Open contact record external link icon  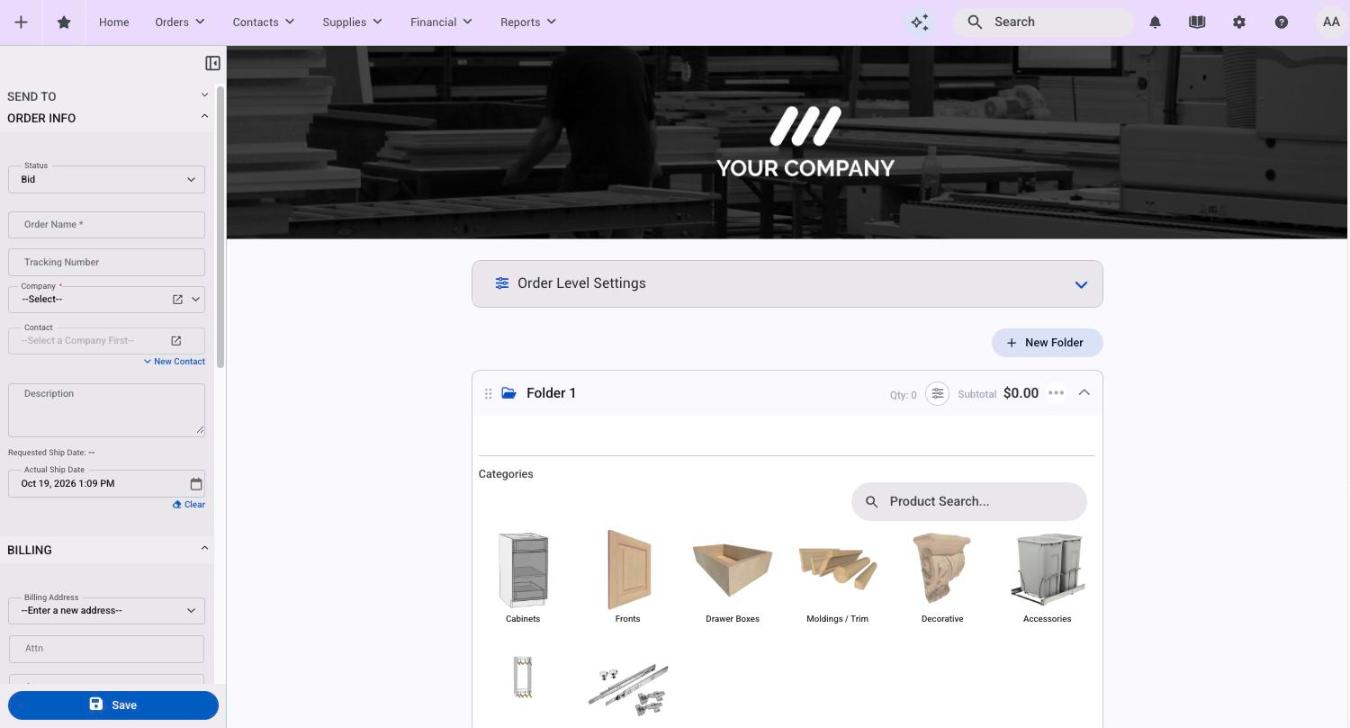(176, 341)
